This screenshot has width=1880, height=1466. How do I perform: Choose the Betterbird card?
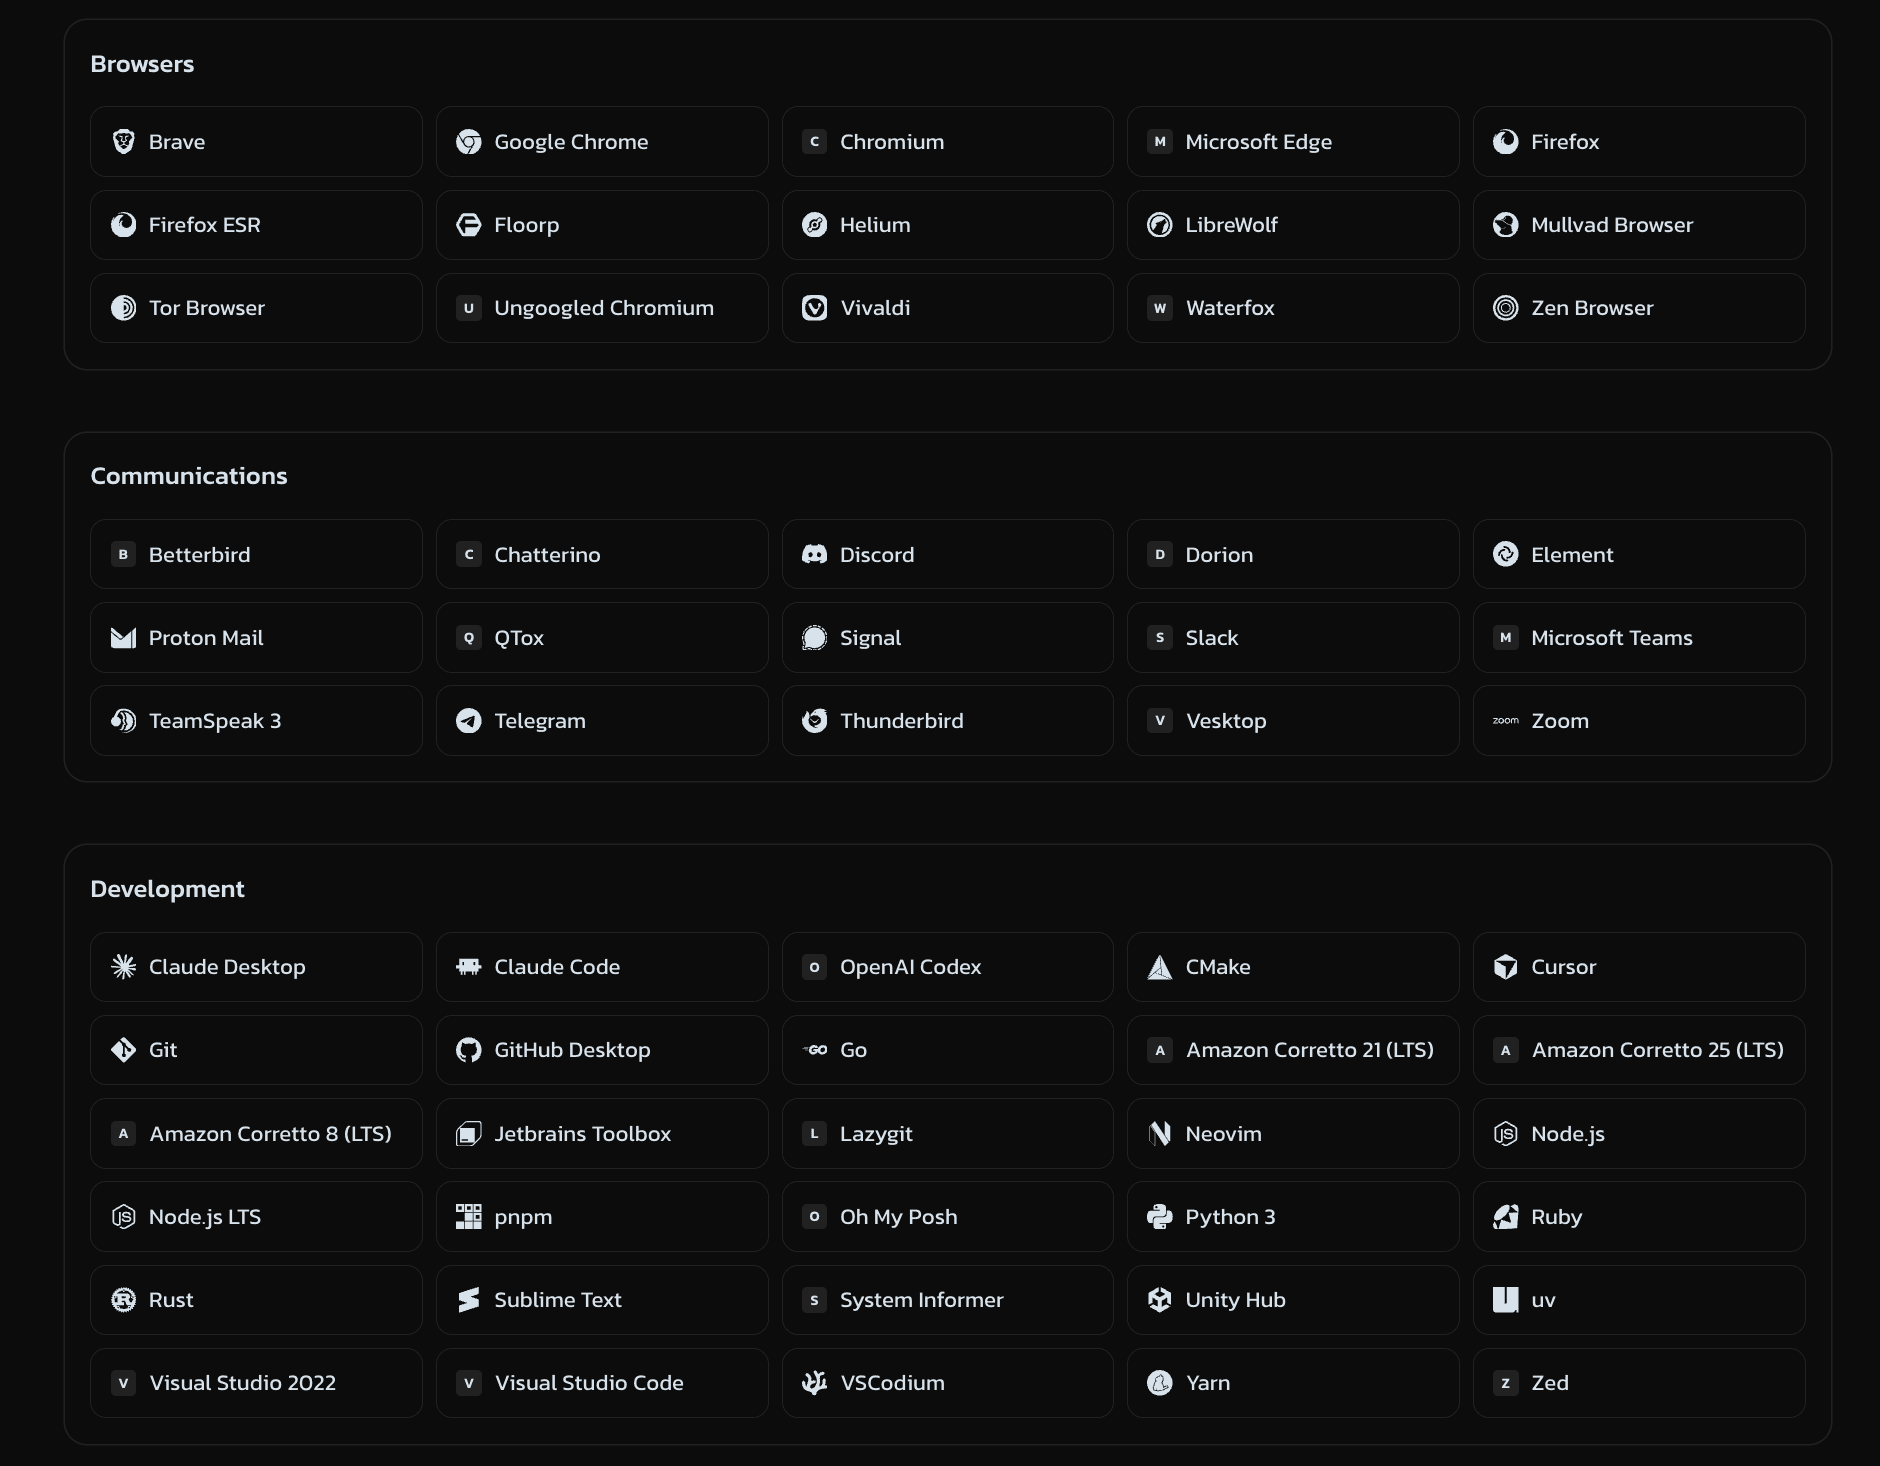[x=256, y=554]
